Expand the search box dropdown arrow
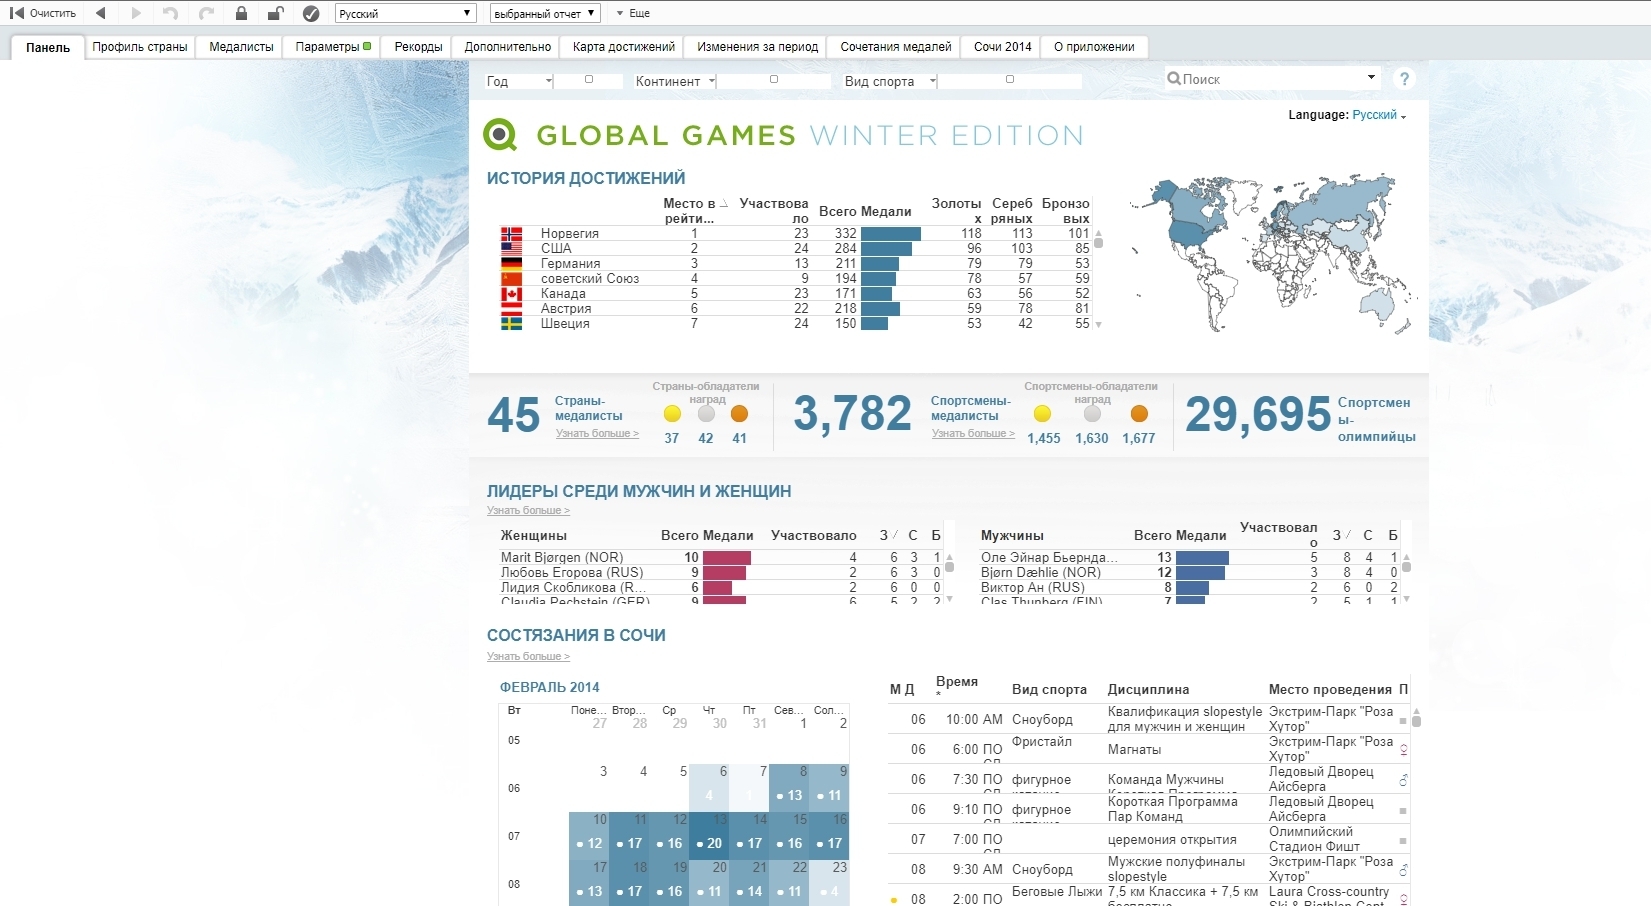The image size is (1651, 906). pyautogui.click(x=1371, y=77)
